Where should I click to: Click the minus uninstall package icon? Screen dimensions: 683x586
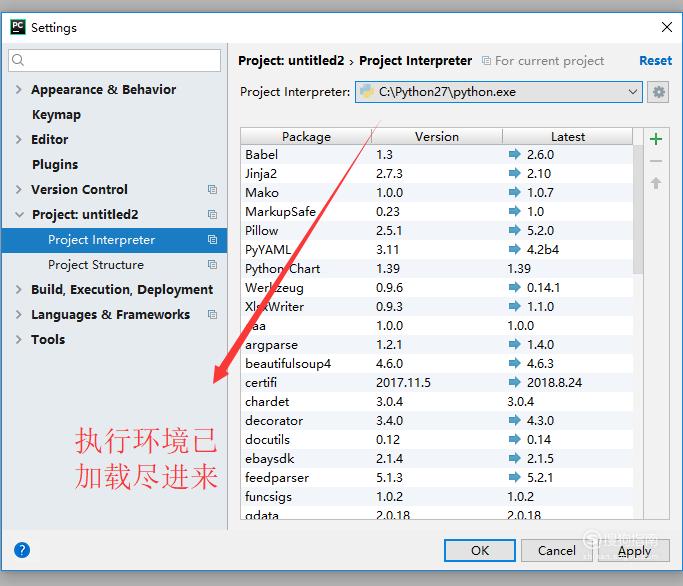pos(656,161)
